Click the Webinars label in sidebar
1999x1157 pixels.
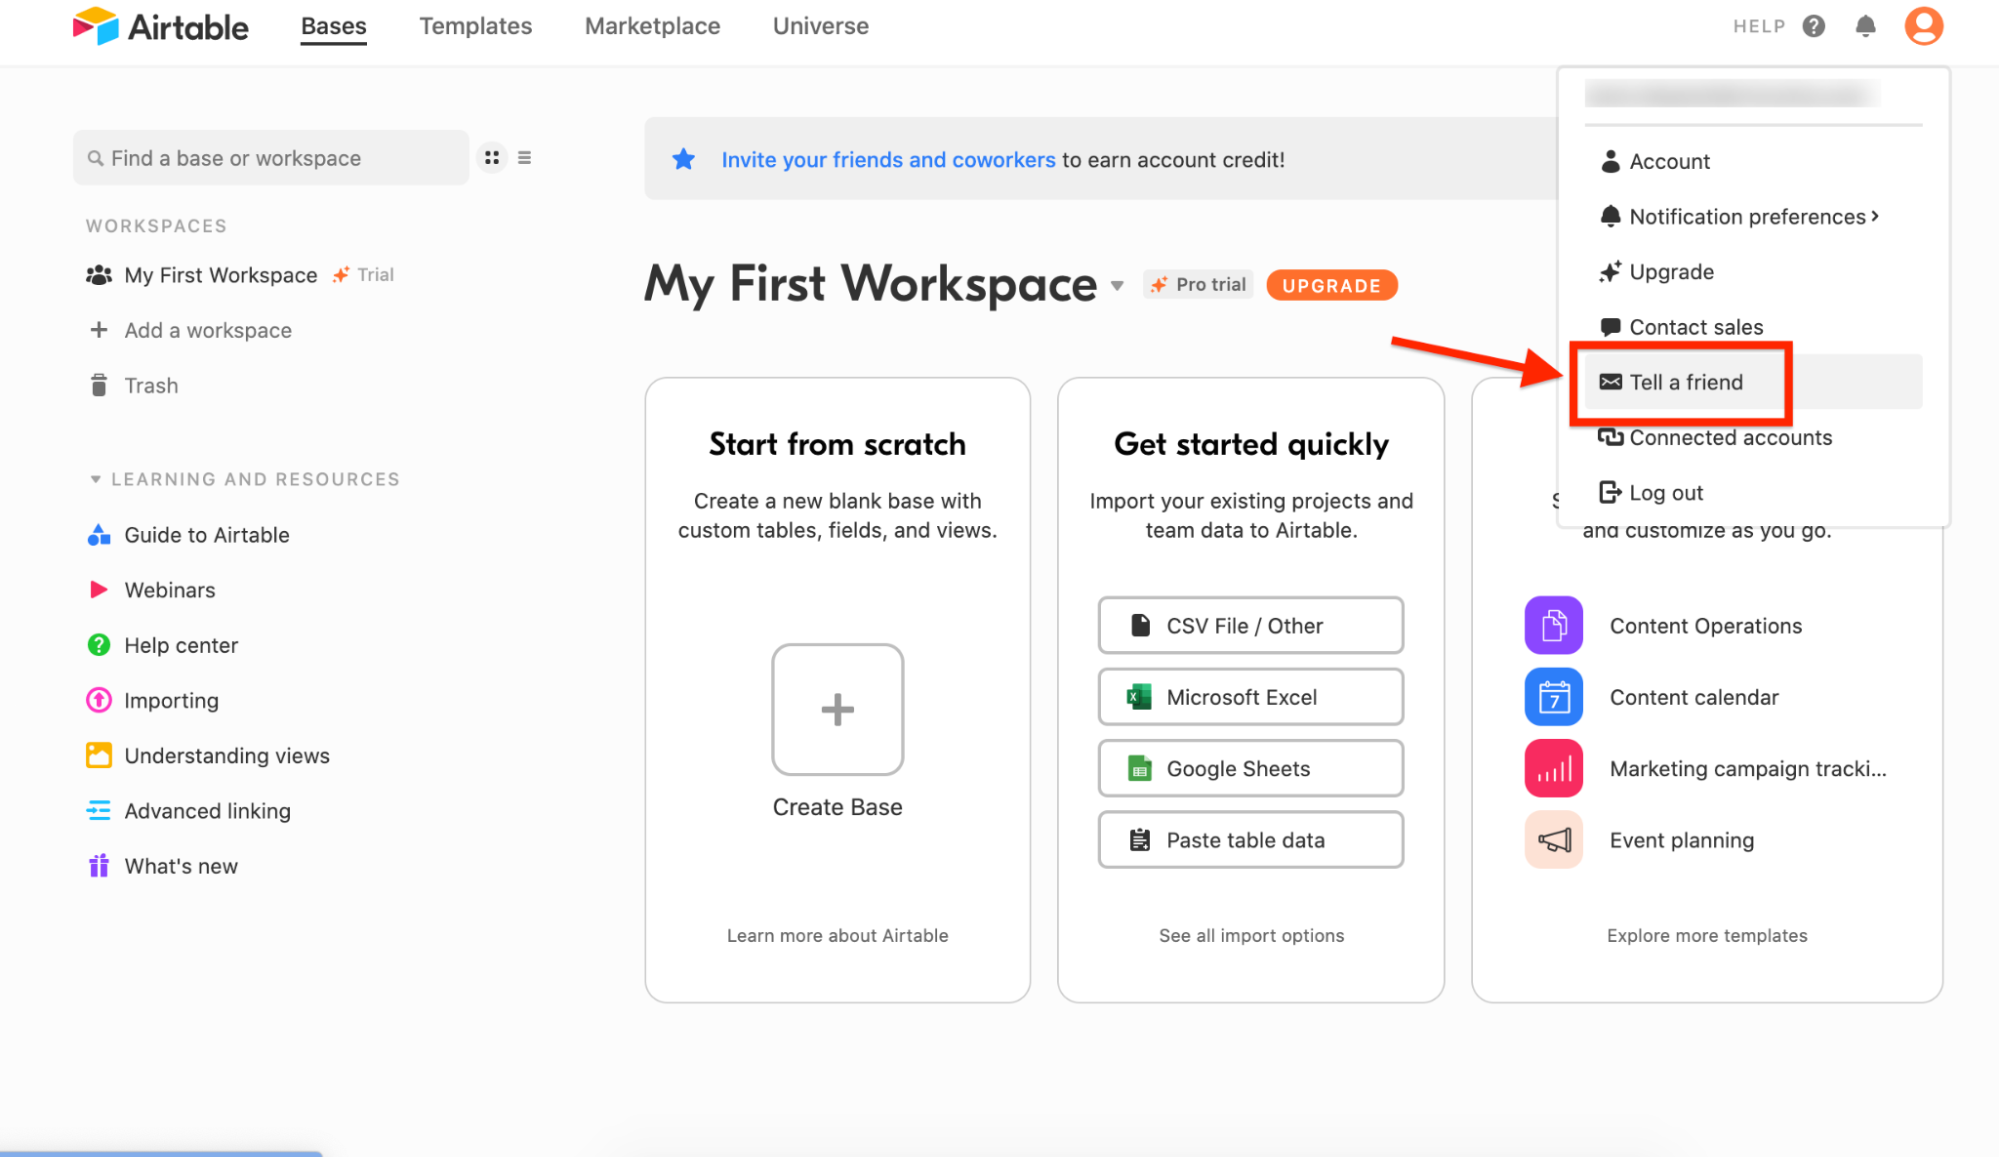170,590
